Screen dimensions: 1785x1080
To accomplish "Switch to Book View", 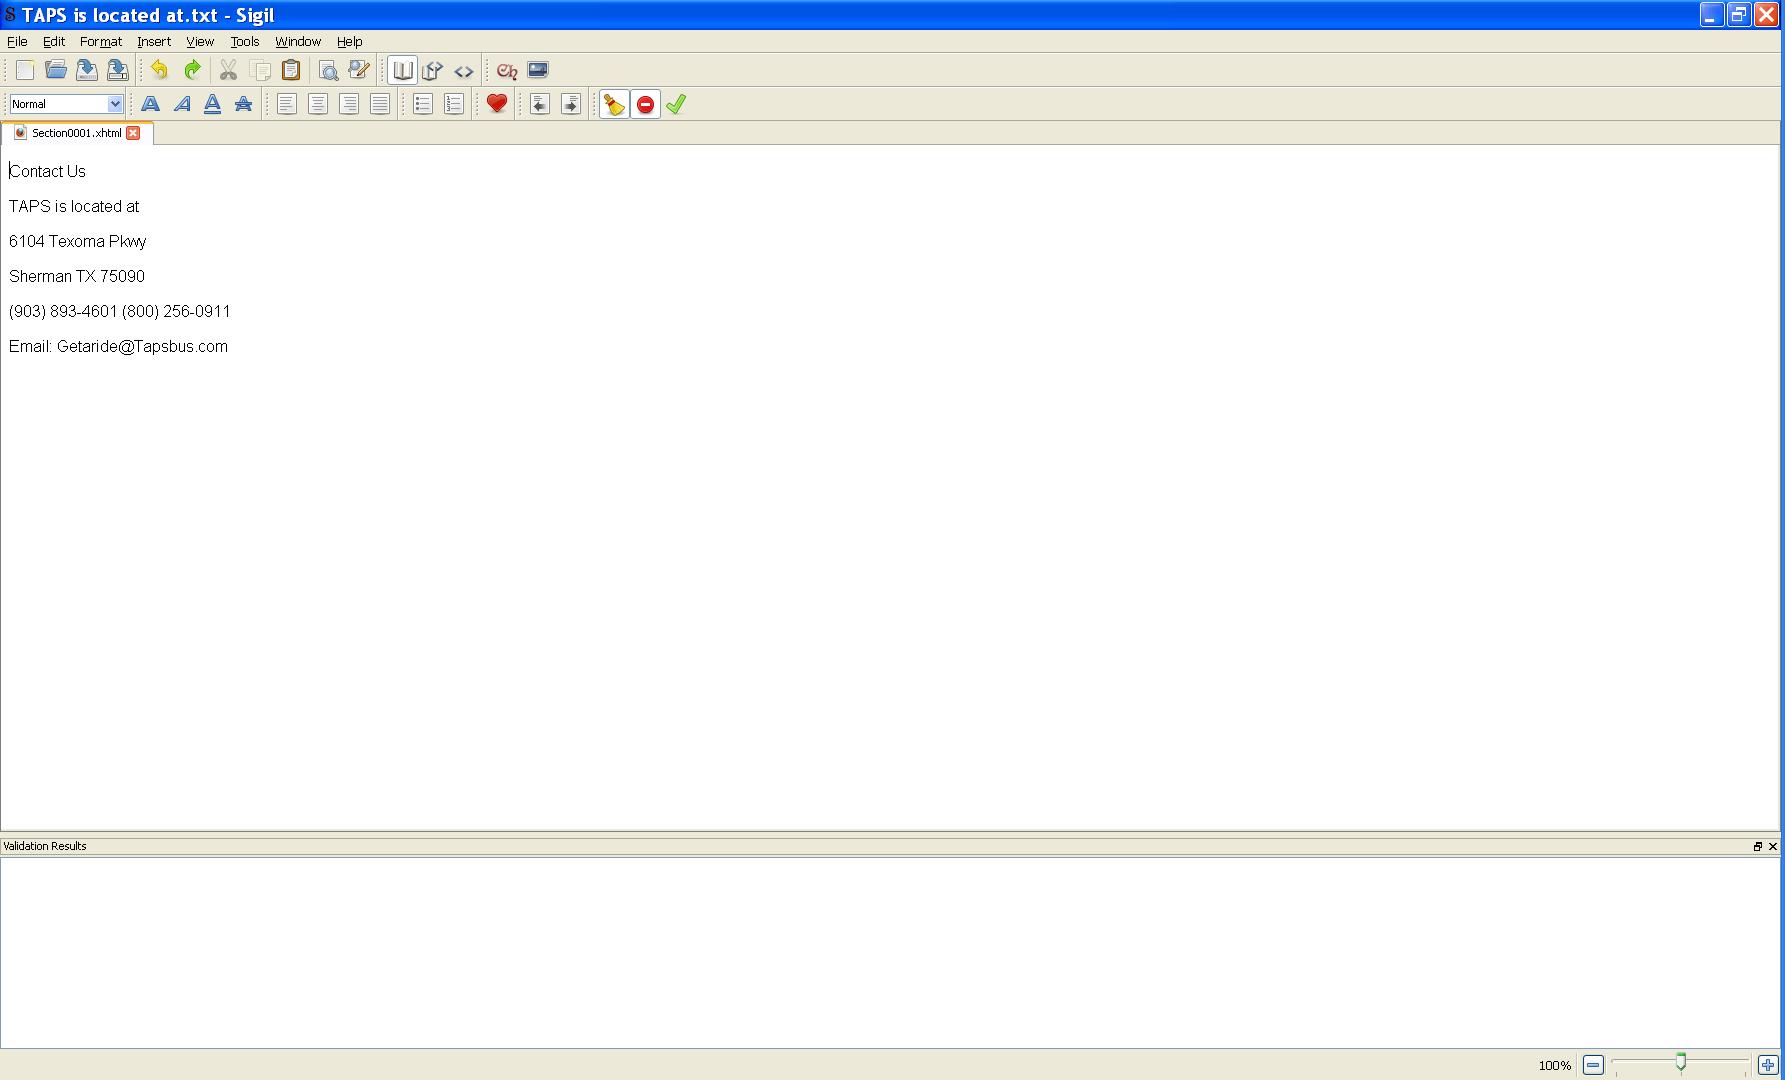I will (x=402, y=70).
